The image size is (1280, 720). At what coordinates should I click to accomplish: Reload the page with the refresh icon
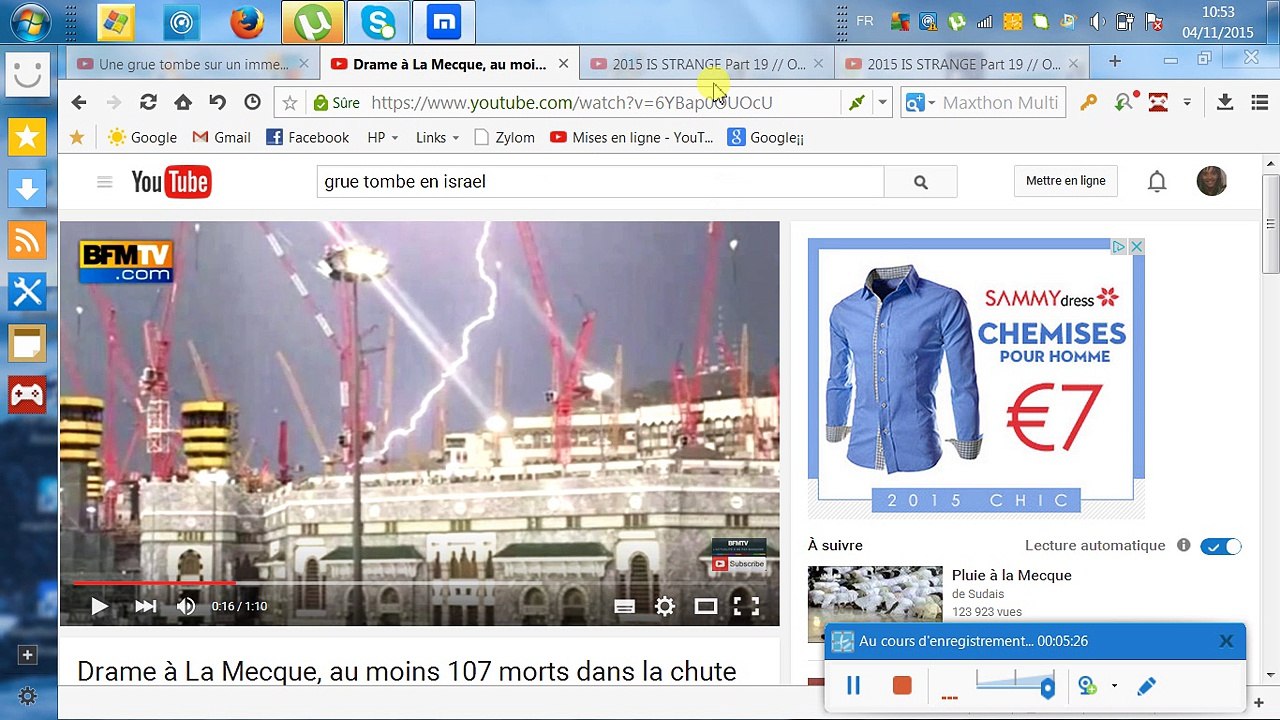point(148,102)
